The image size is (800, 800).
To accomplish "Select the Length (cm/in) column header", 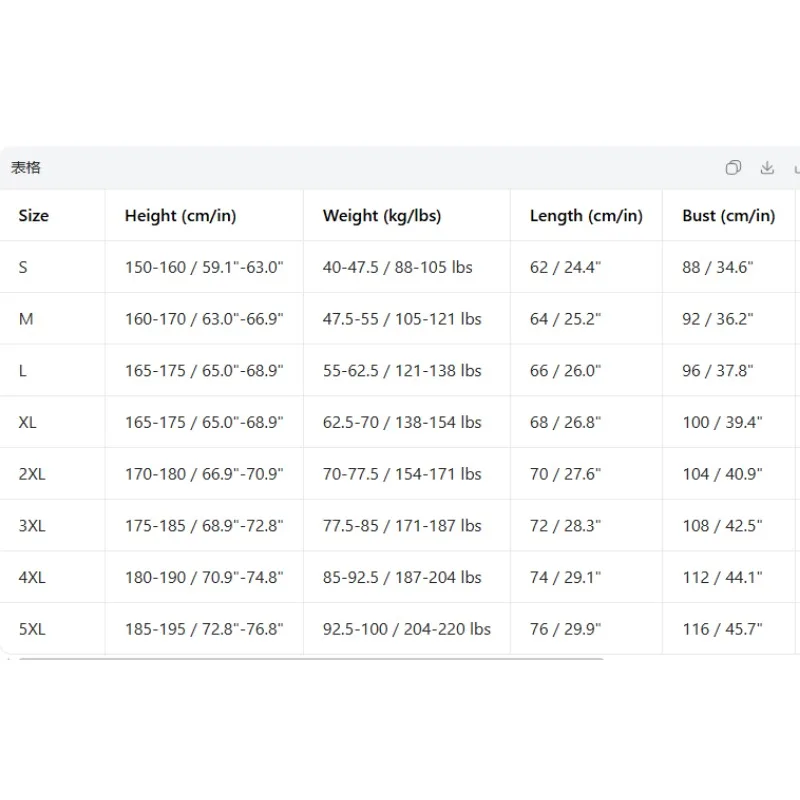I will (x=586, y=216).
